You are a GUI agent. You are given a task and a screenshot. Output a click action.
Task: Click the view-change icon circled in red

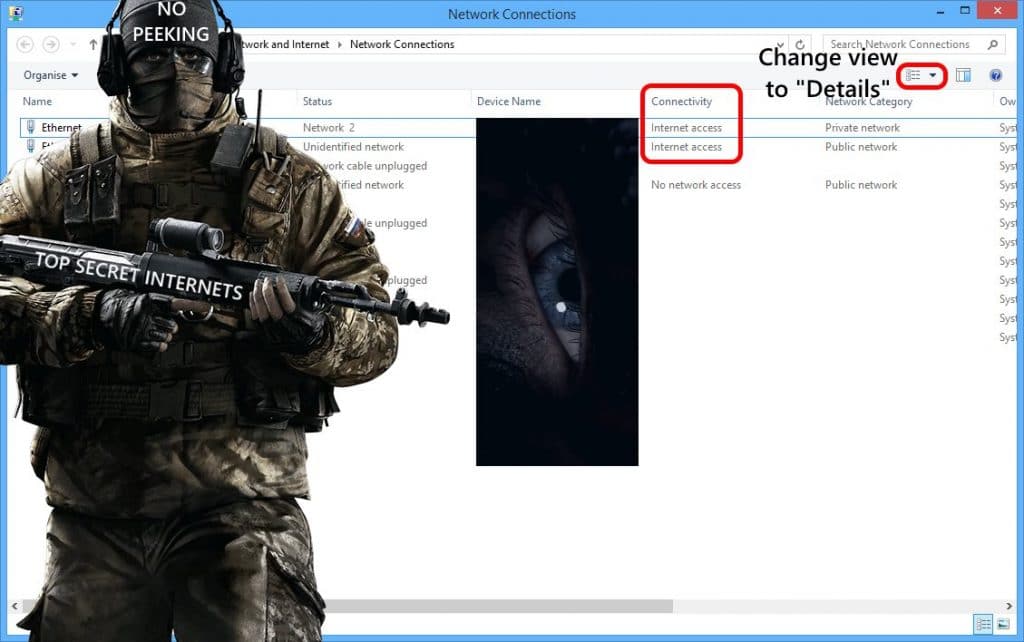click(914, 75)
